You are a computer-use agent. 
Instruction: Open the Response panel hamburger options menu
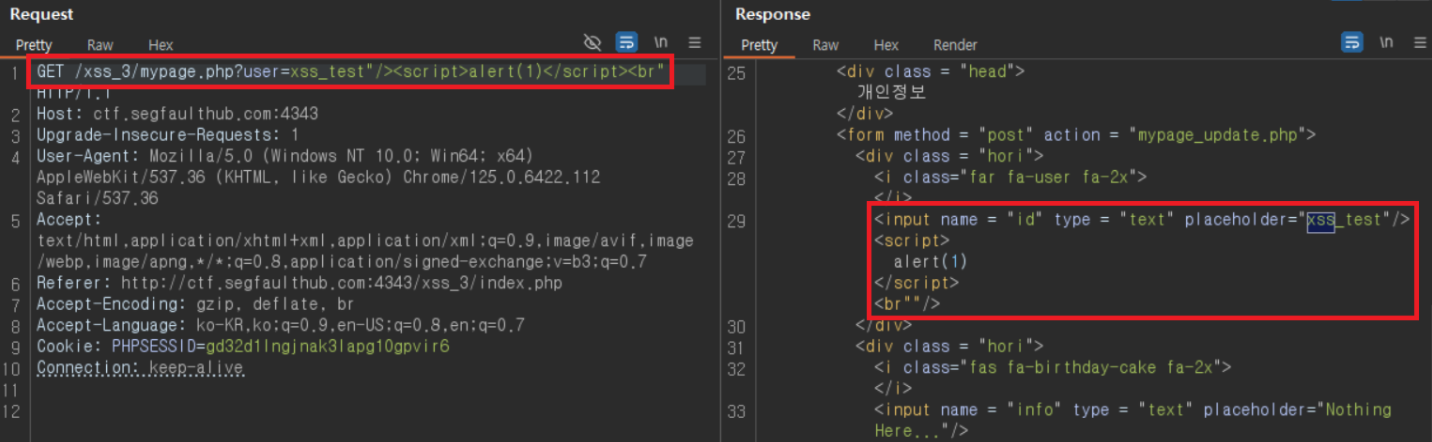tap(1419, 42)
